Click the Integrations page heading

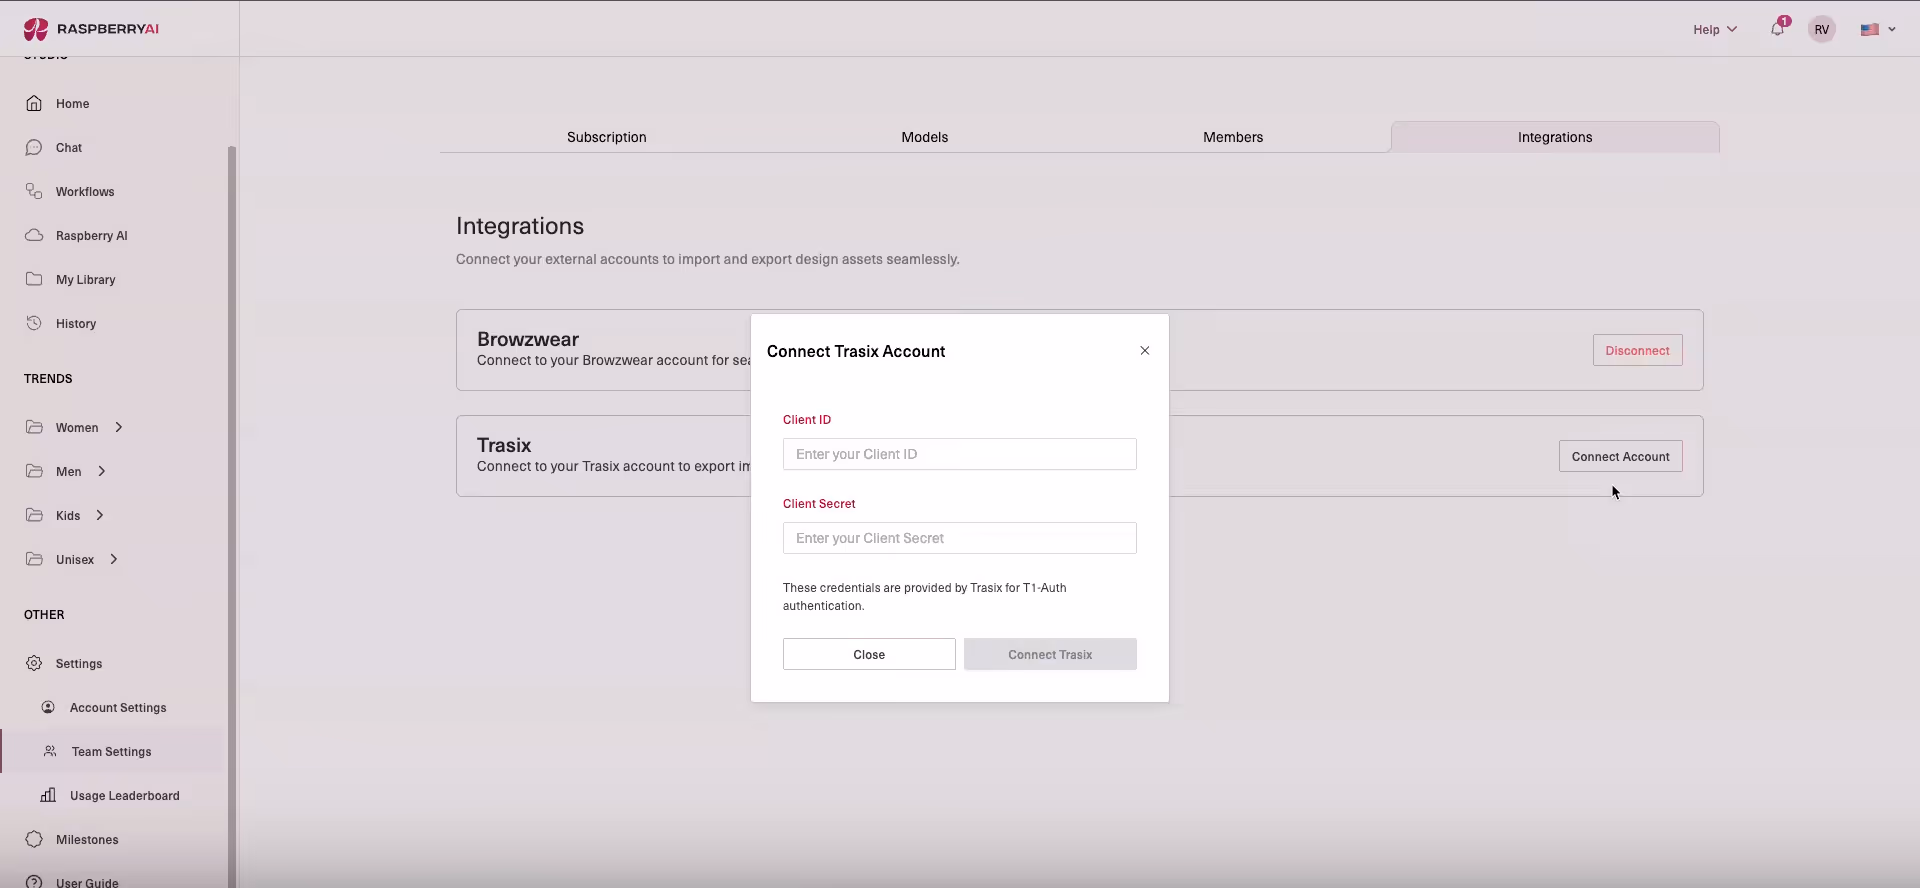520,226
